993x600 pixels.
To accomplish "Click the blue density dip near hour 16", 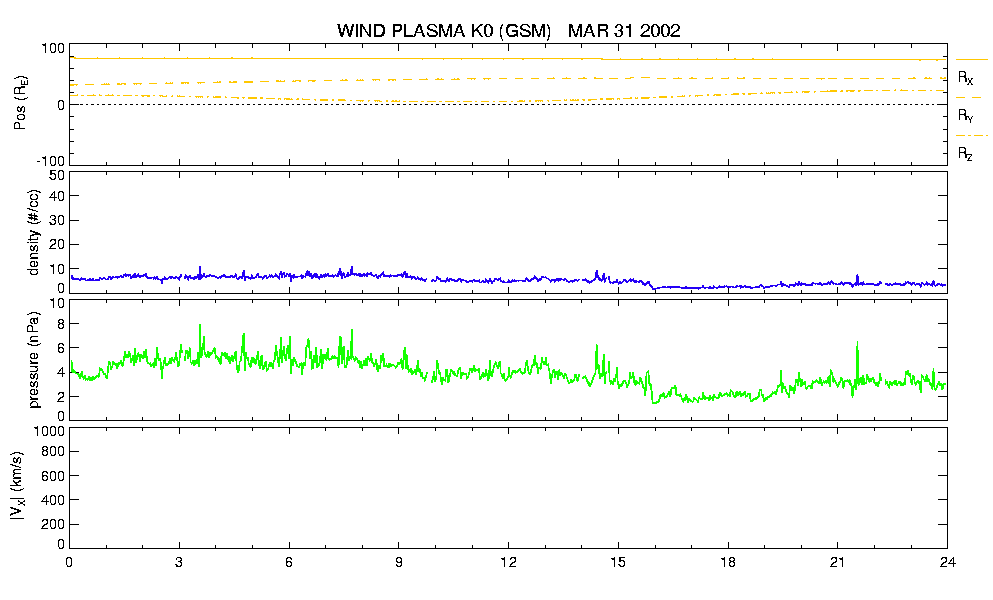I will 655,288.
